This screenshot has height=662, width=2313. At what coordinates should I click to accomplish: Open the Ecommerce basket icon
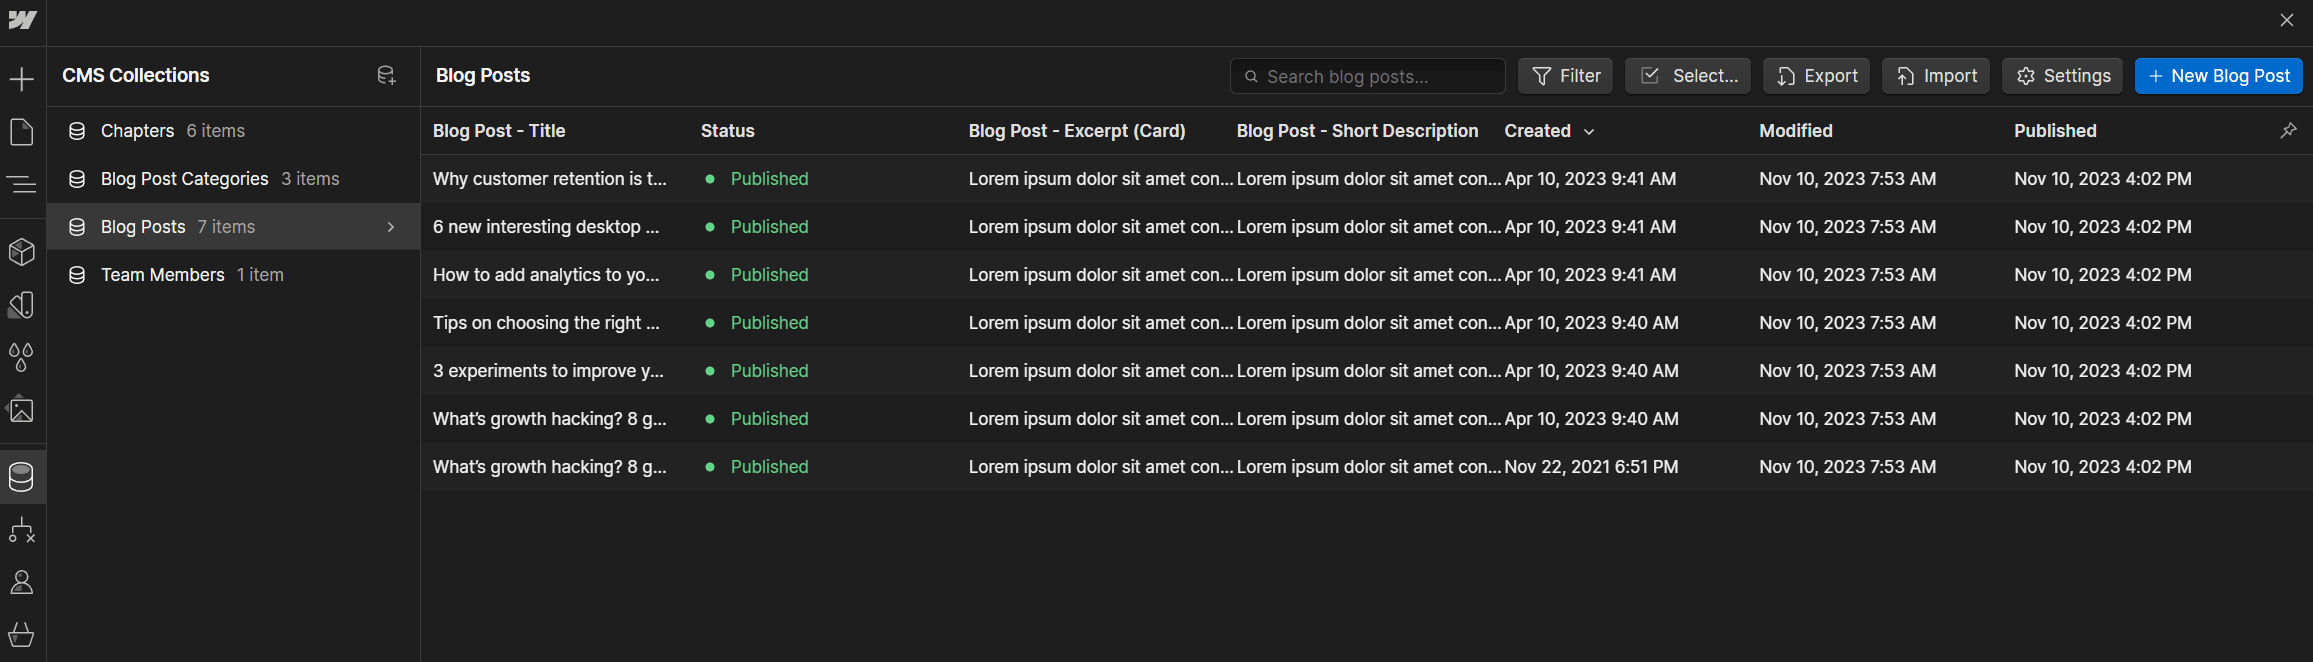click(22, 635)
